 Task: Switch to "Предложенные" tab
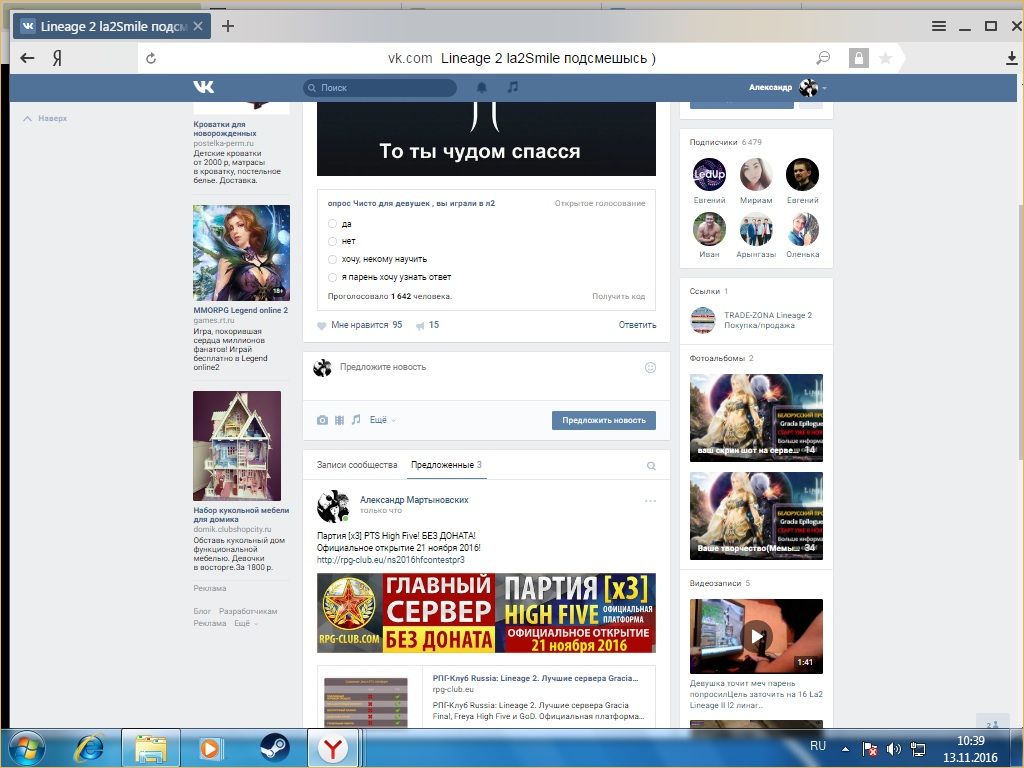(x=446, y=465)
